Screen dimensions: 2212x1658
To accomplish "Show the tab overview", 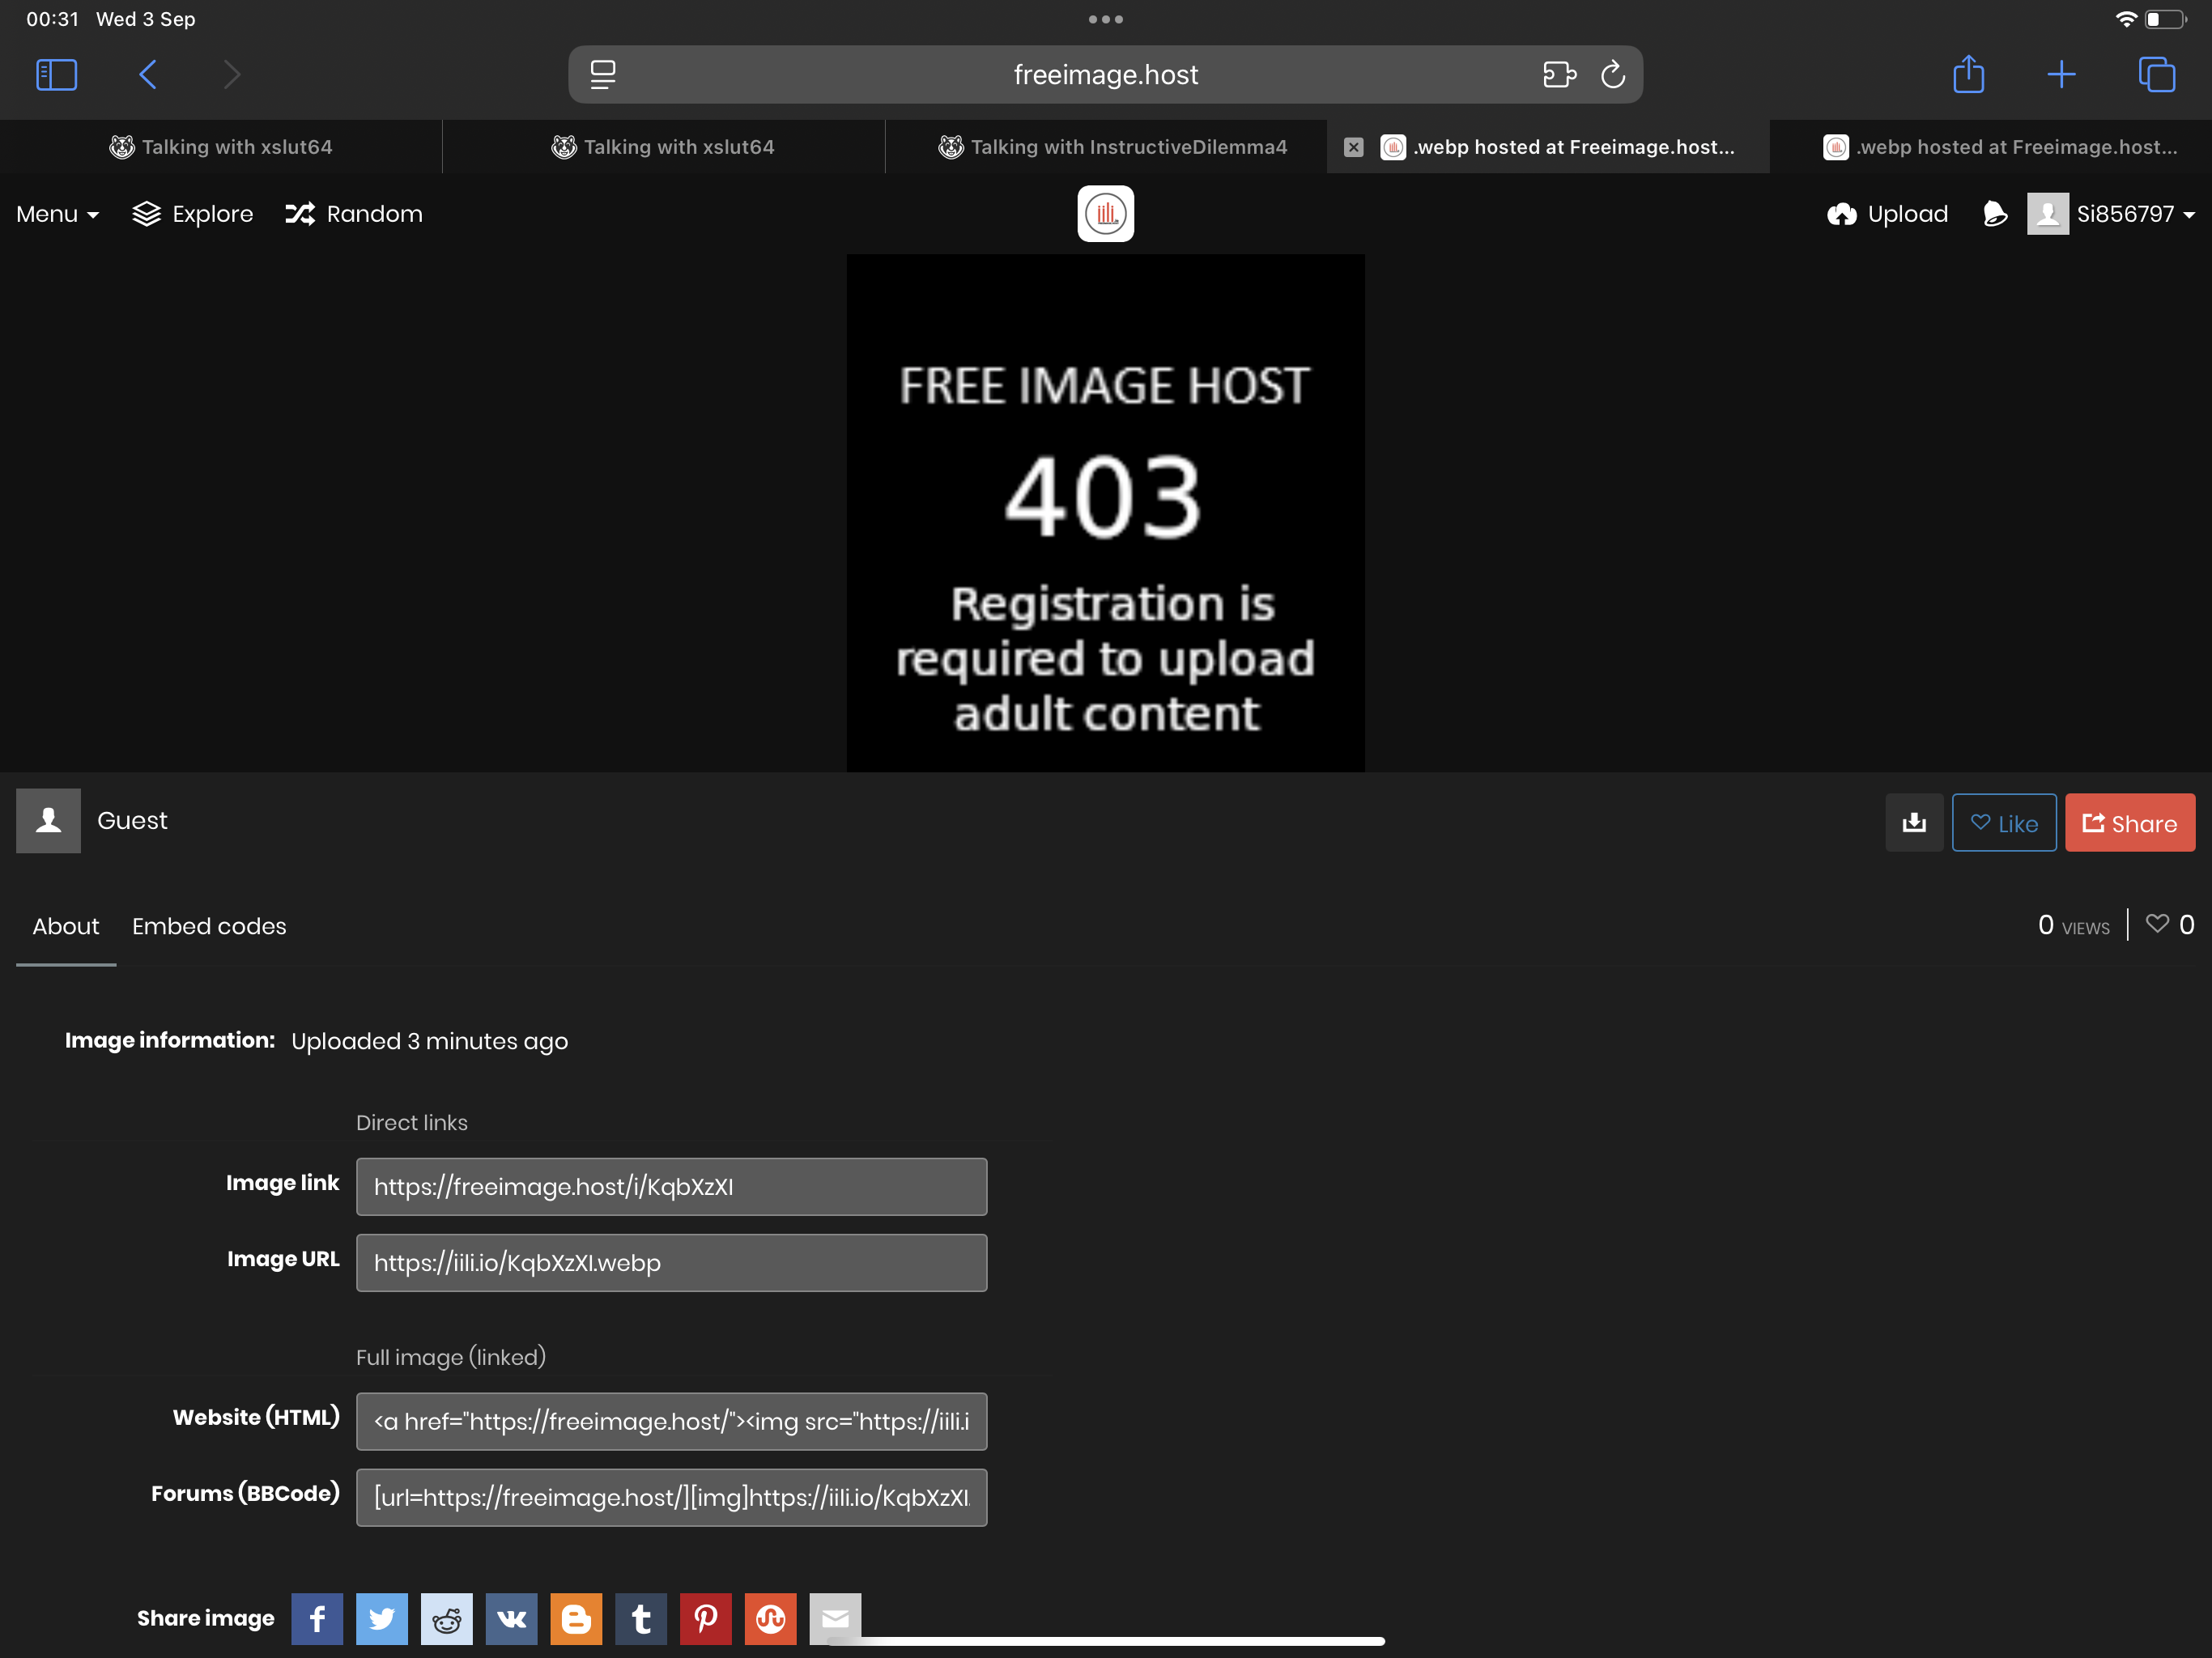I will (x=2156, y=75).
